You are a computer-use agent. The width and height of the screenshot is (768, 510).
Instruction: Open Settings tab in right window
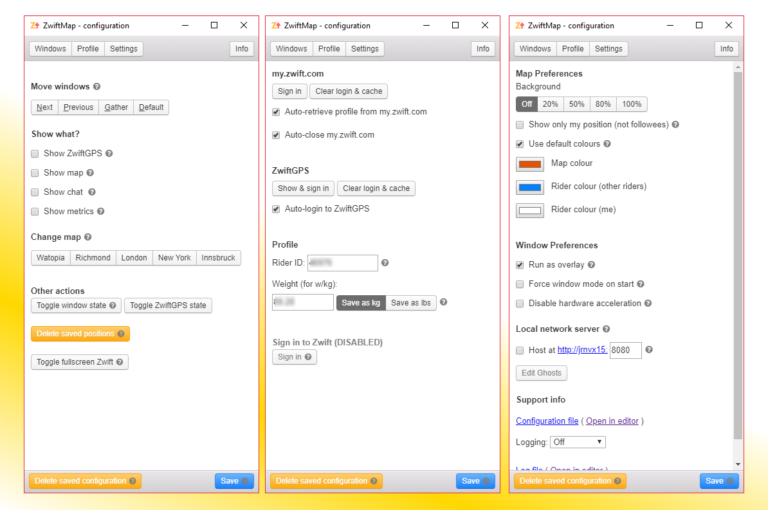(608, 49)
